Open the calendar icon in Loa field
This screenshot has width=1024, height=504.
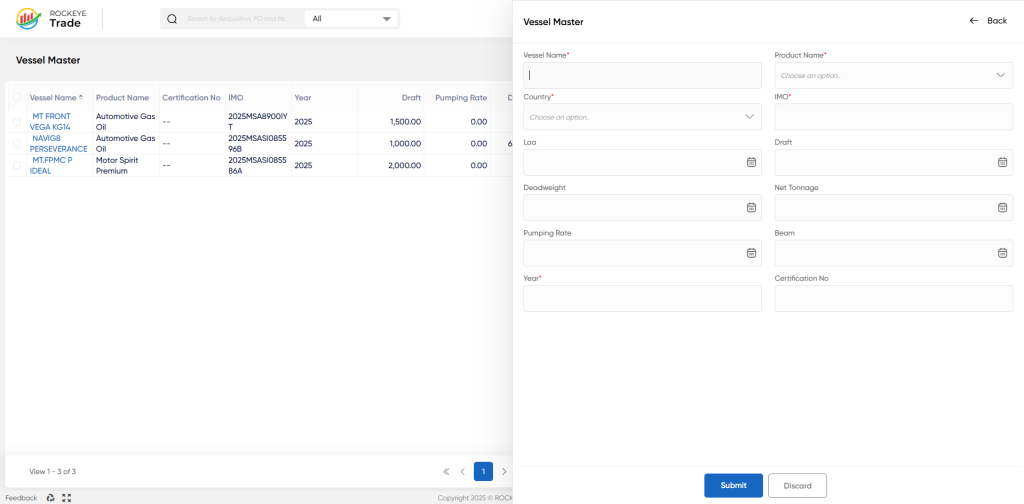(x=751, y=162)
